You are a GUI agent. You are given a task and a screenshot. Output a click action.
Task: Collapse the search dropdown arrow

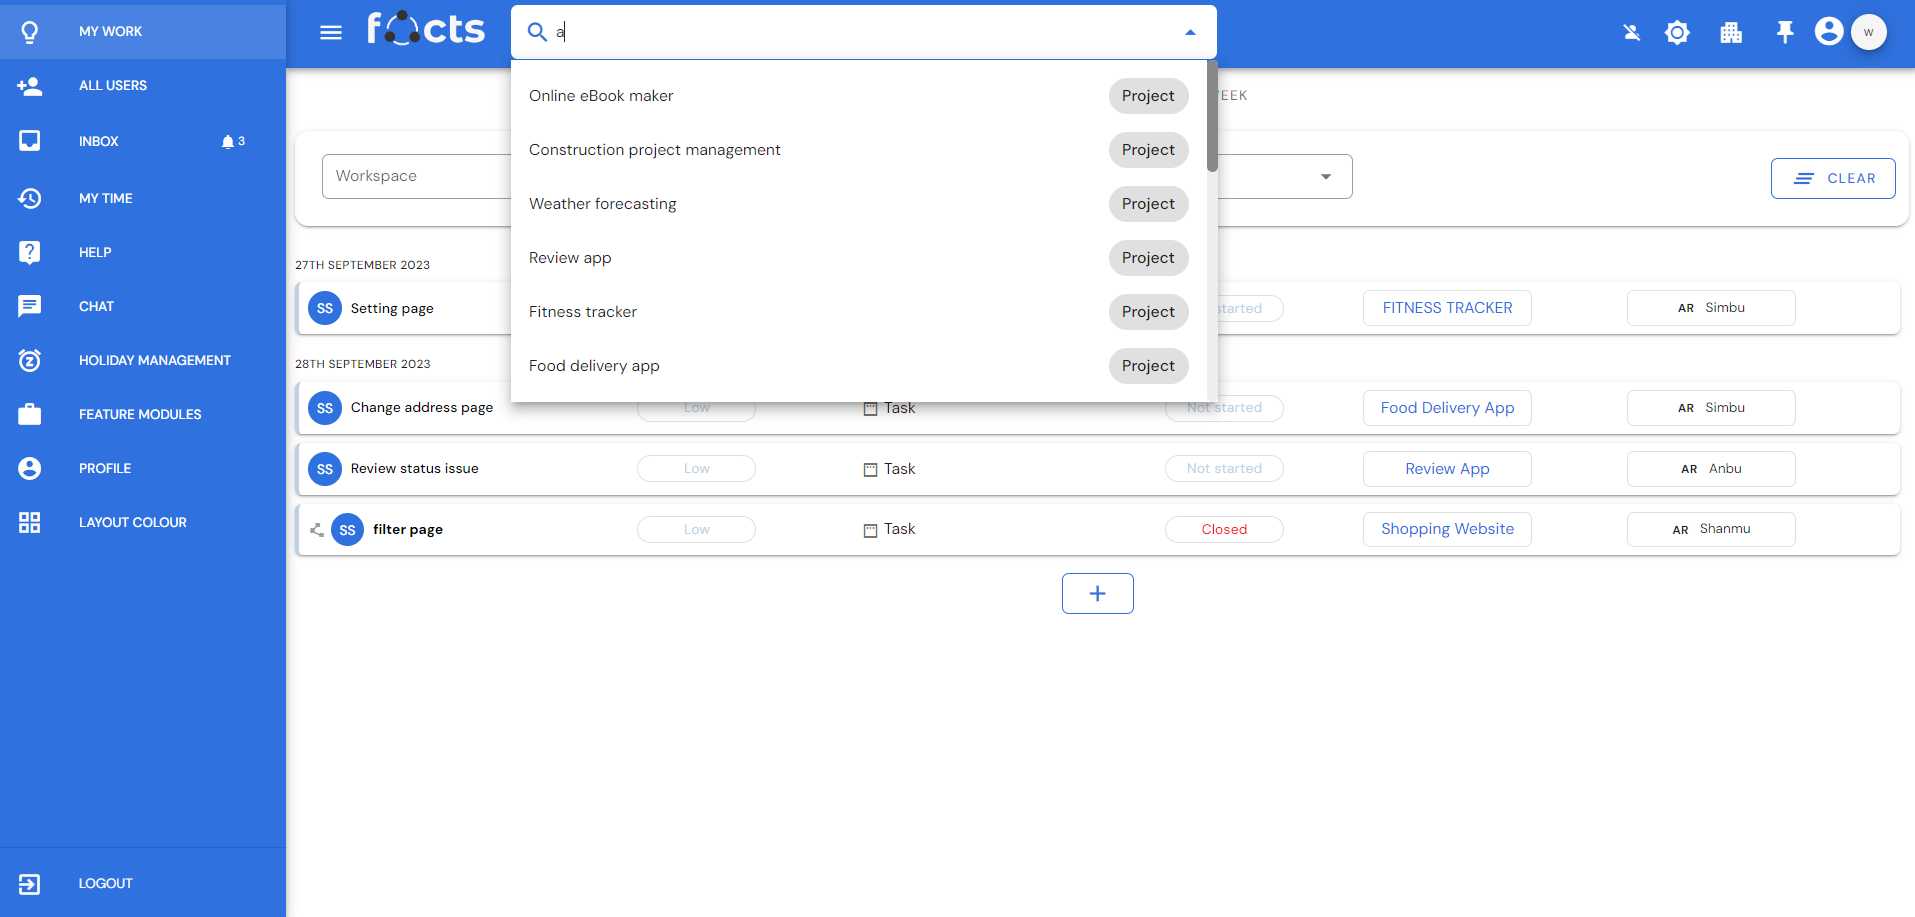[x=1190, y=32]
